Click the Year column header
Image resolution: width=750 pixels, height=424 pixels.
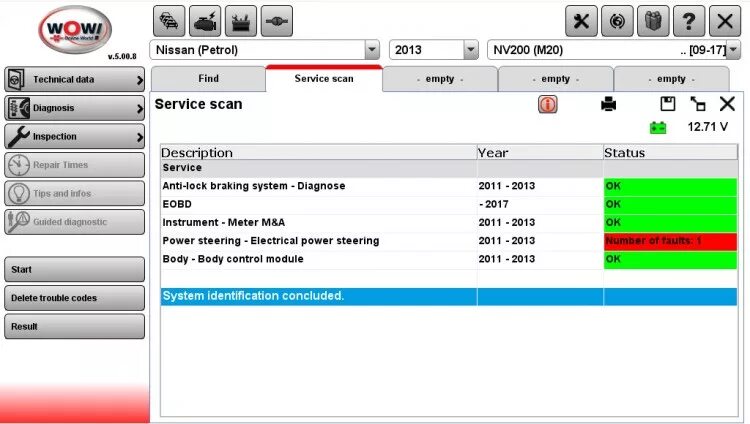pos(540,153)
